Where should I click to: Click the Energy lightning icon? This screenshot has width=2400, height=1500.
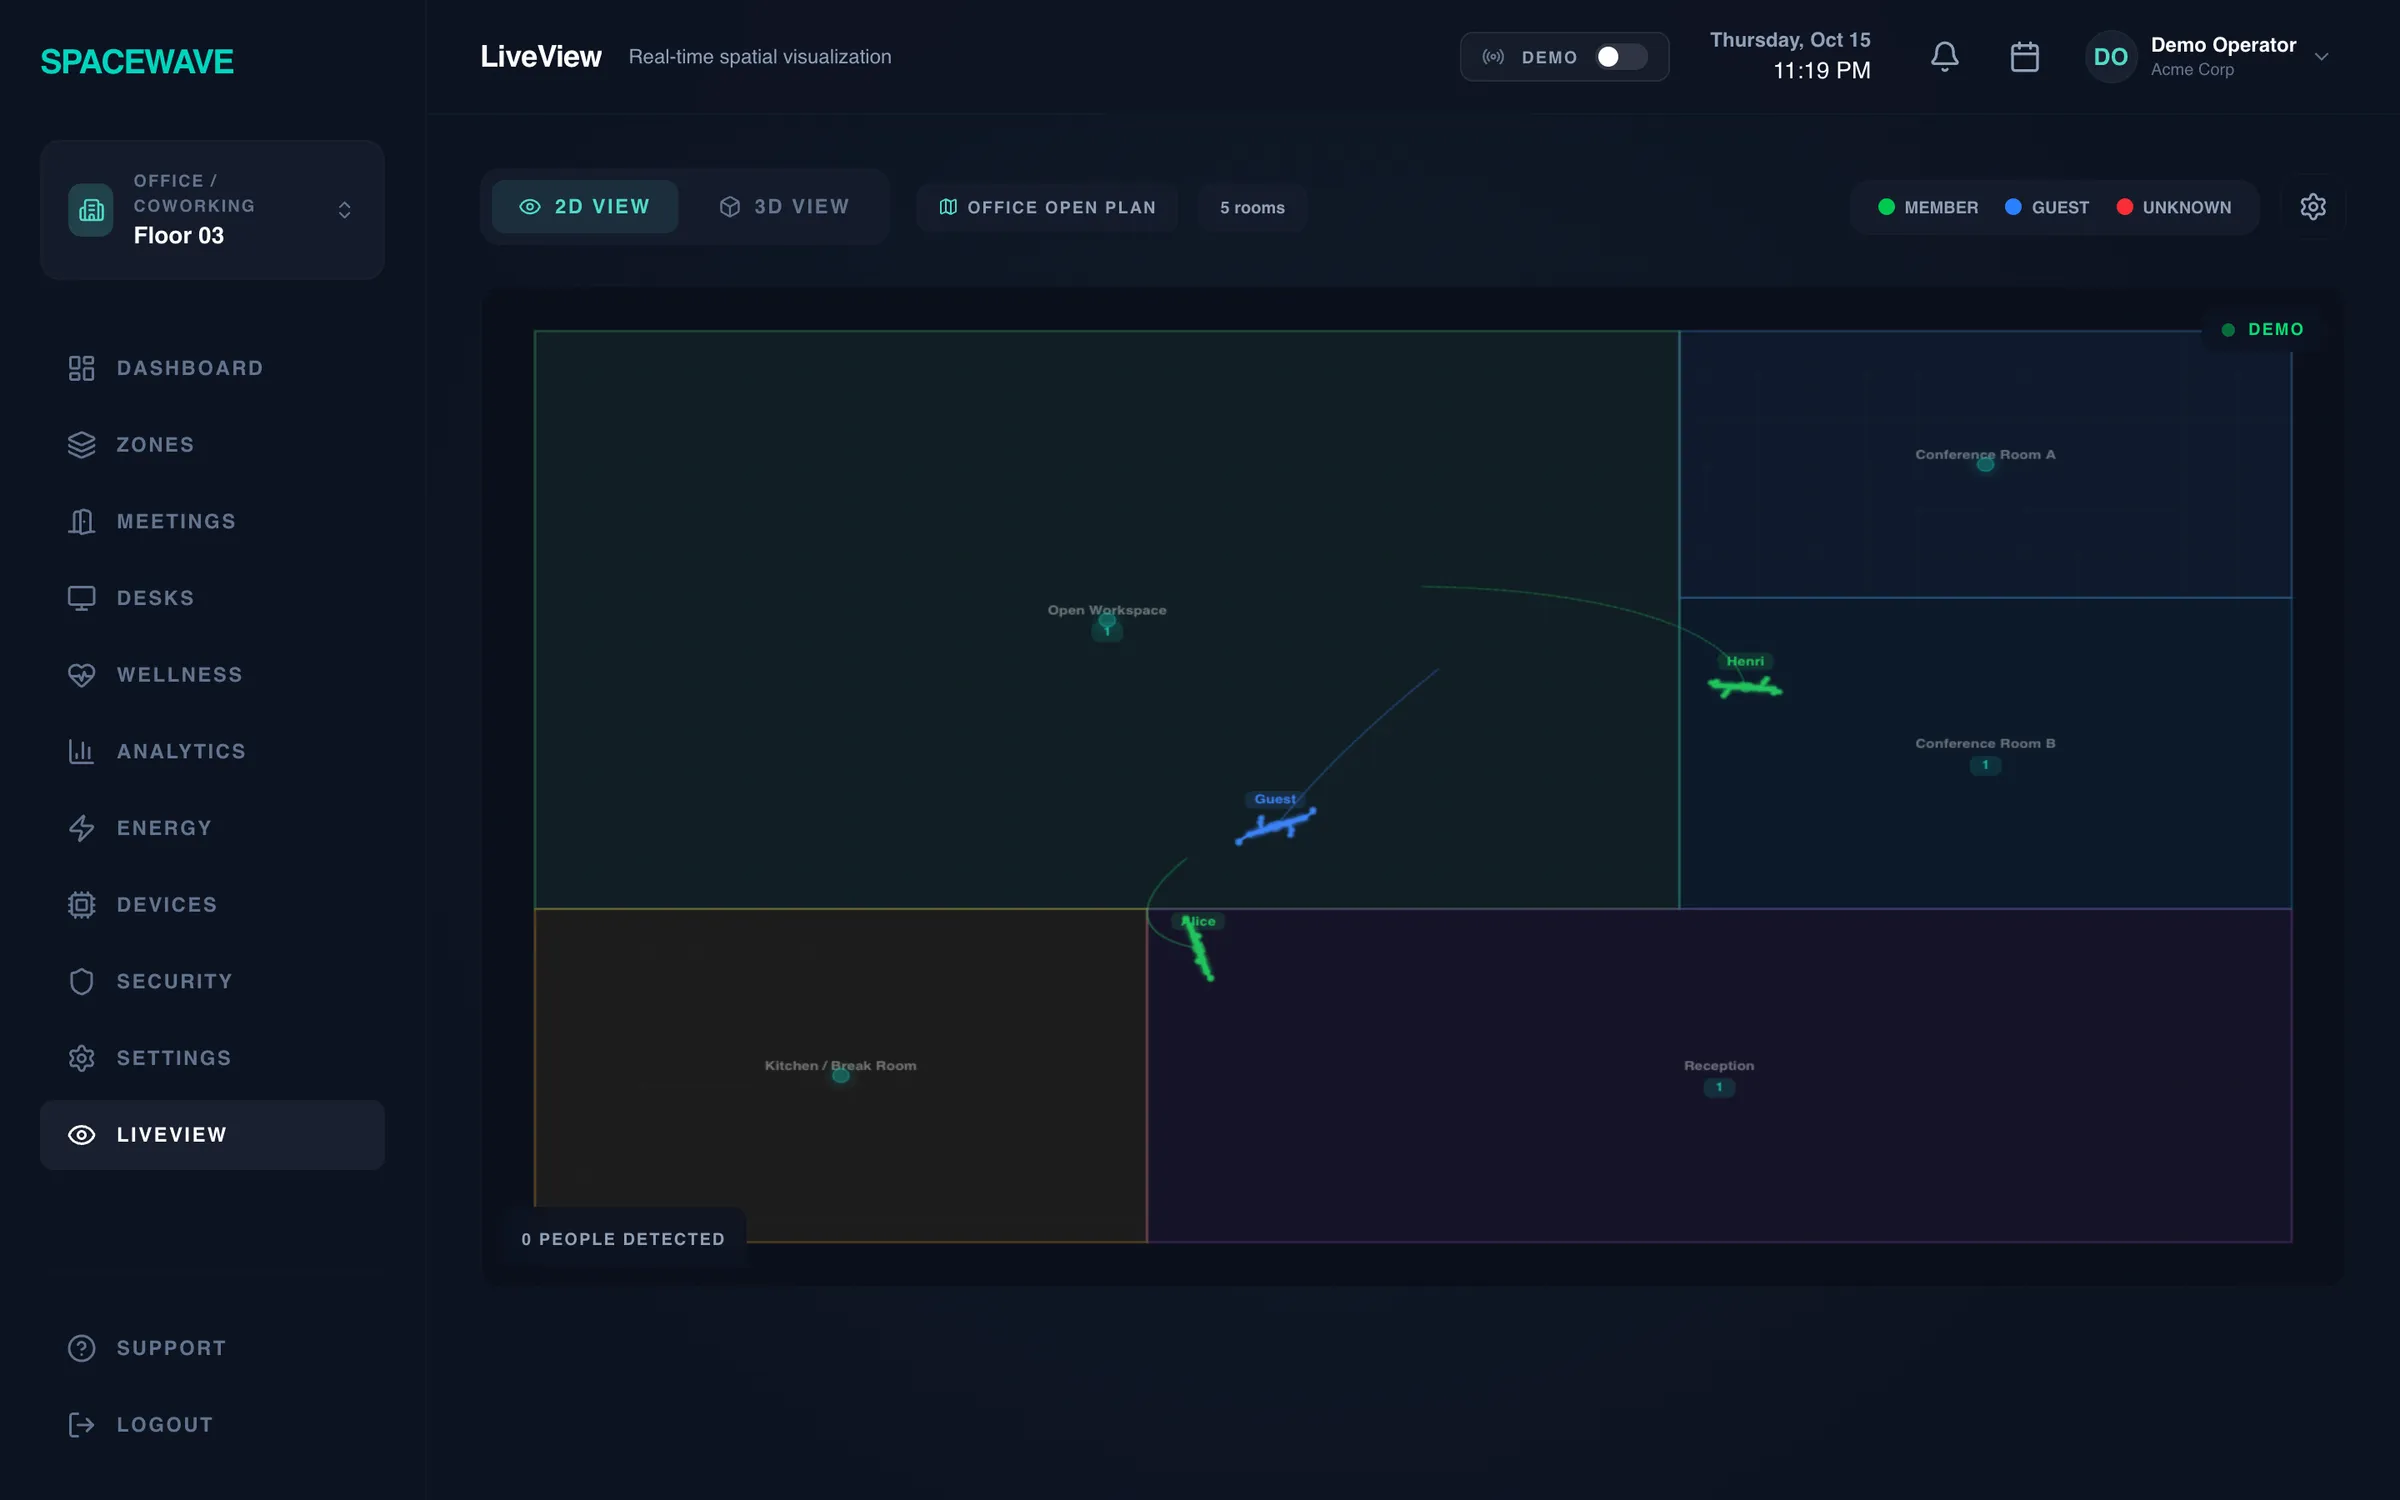coord(81,828)
